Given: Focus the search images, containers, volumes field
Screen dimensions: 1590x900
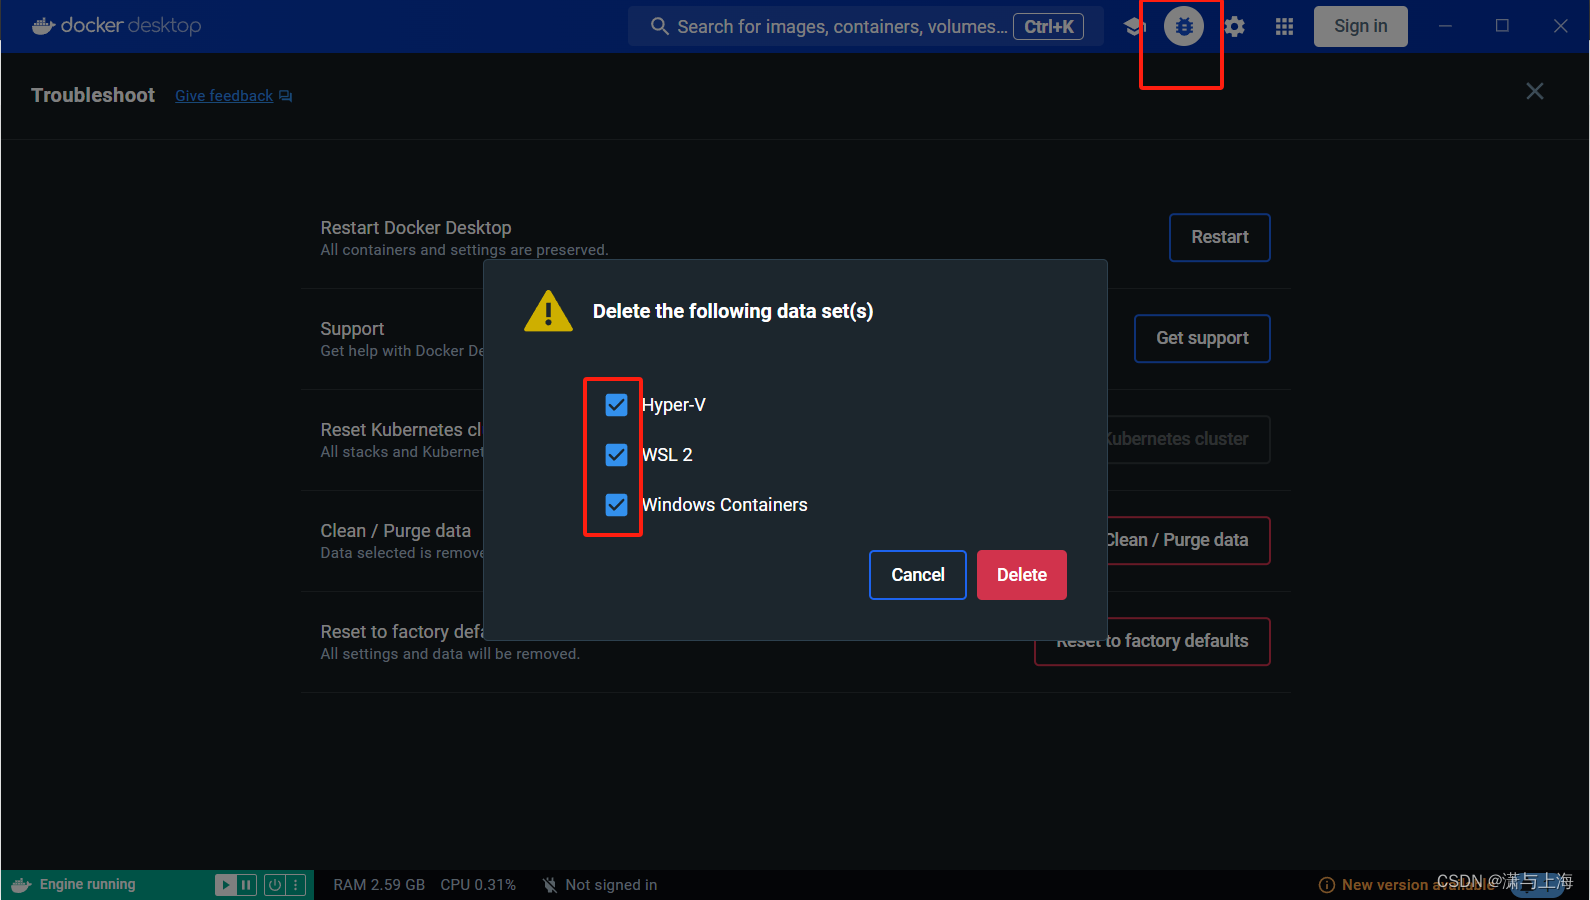Looking at the screenshot, I should pos(866,26).
